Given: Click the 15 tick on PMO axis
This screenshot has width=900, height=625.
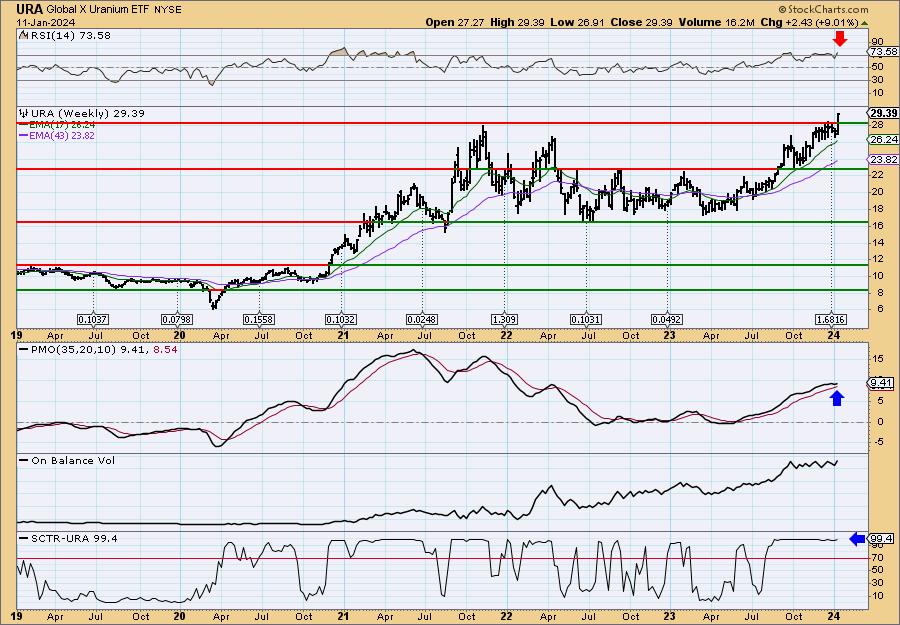Looking at the screenshot, I should coord(876,359).
